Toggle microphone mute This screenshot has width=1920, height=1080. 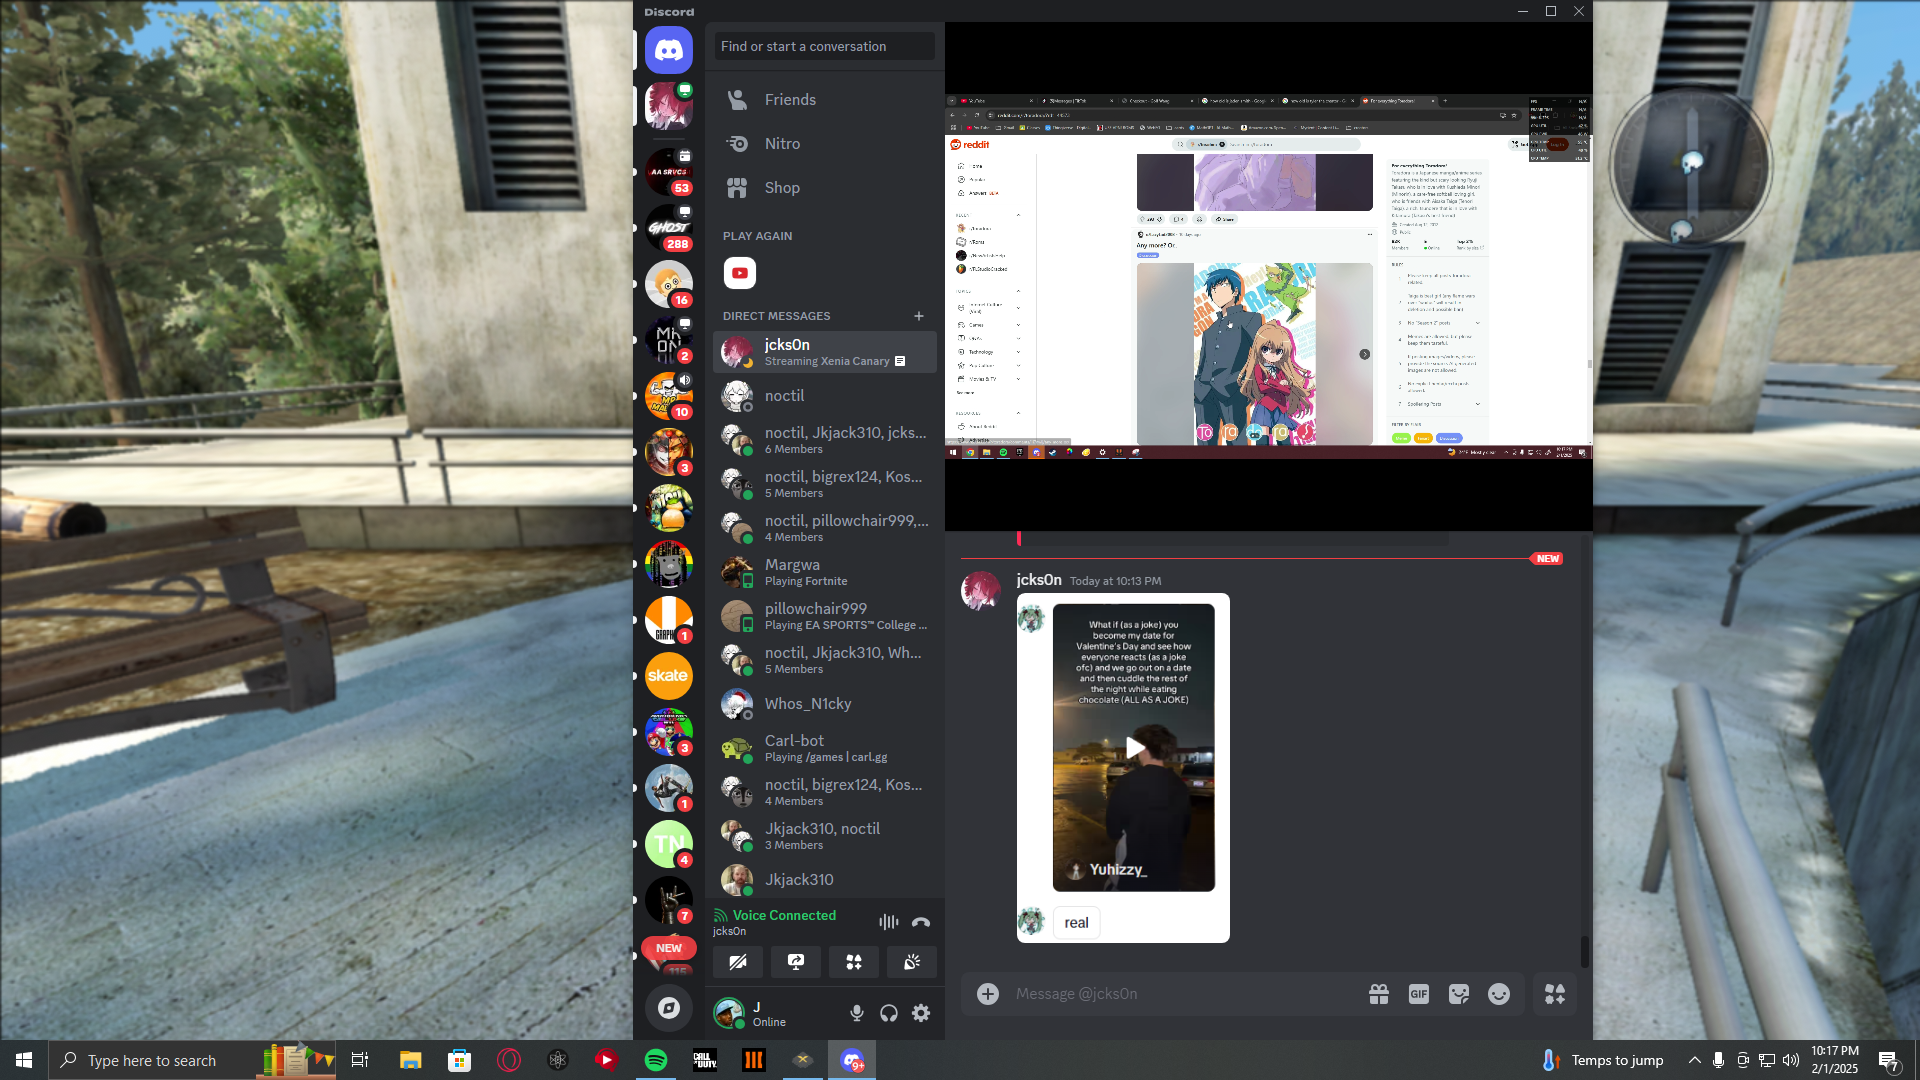857,1013
